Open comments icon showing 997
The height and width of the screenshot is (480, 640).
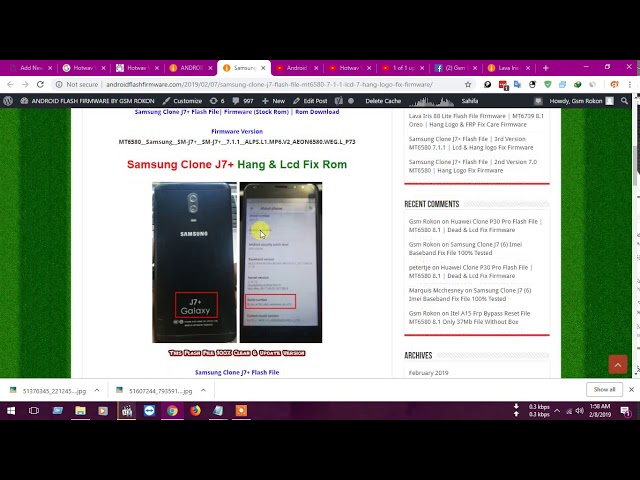[x=243, y=101]
